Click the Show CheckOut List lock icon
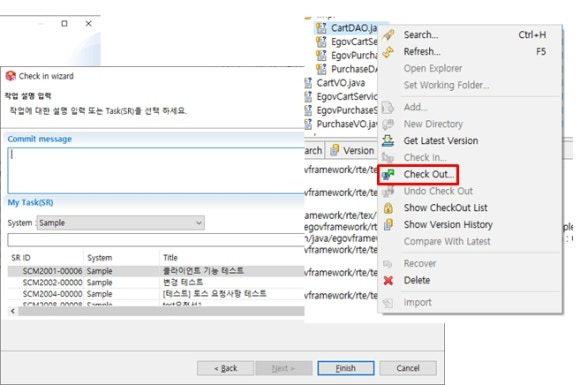The image size is (580, 385). (x=388, y=208)
